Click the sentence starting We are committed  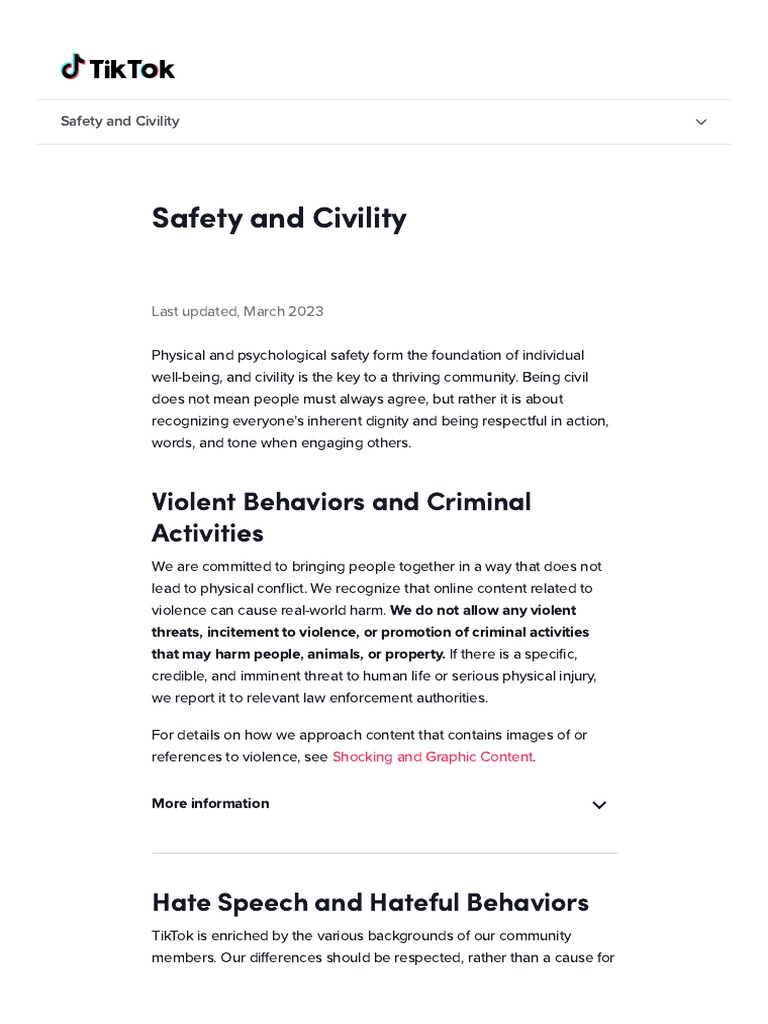[376, 566]
